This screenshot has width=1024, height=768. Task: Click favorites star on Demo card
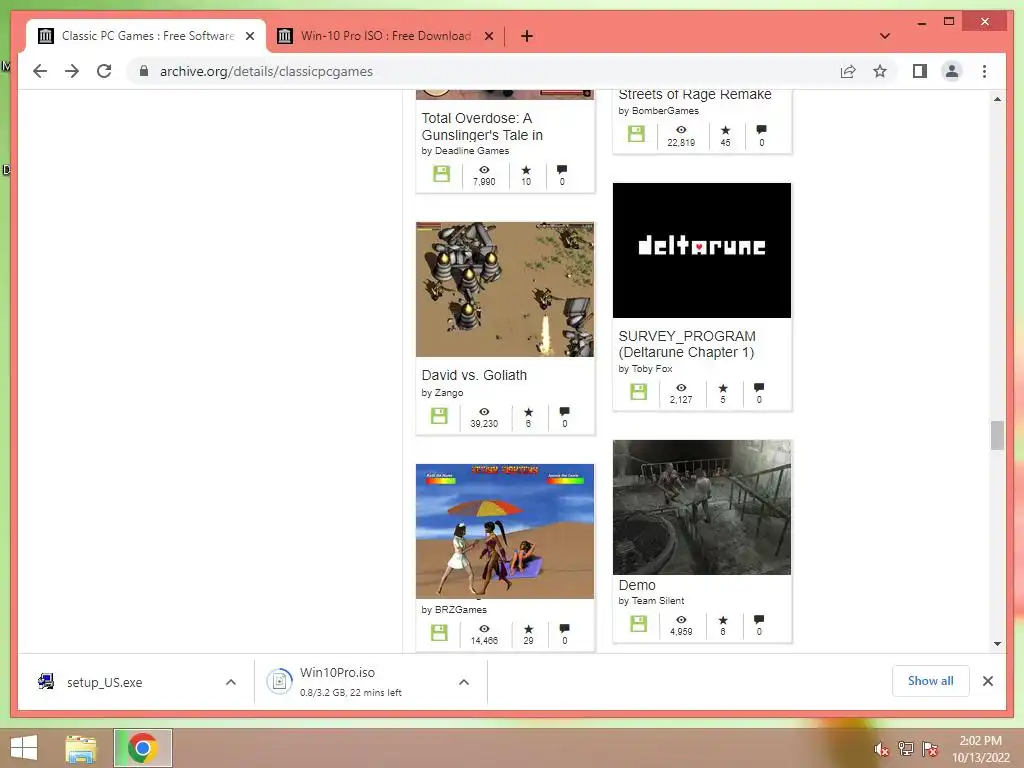[723, 620]
